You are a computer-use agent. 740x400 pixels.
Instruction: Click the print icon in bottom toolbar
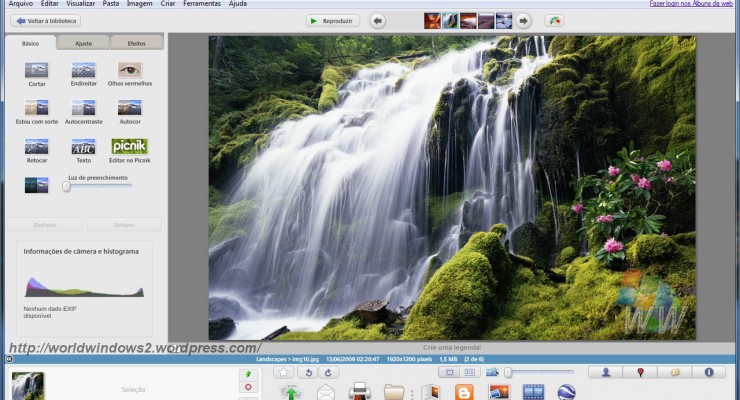coord(359,392)
